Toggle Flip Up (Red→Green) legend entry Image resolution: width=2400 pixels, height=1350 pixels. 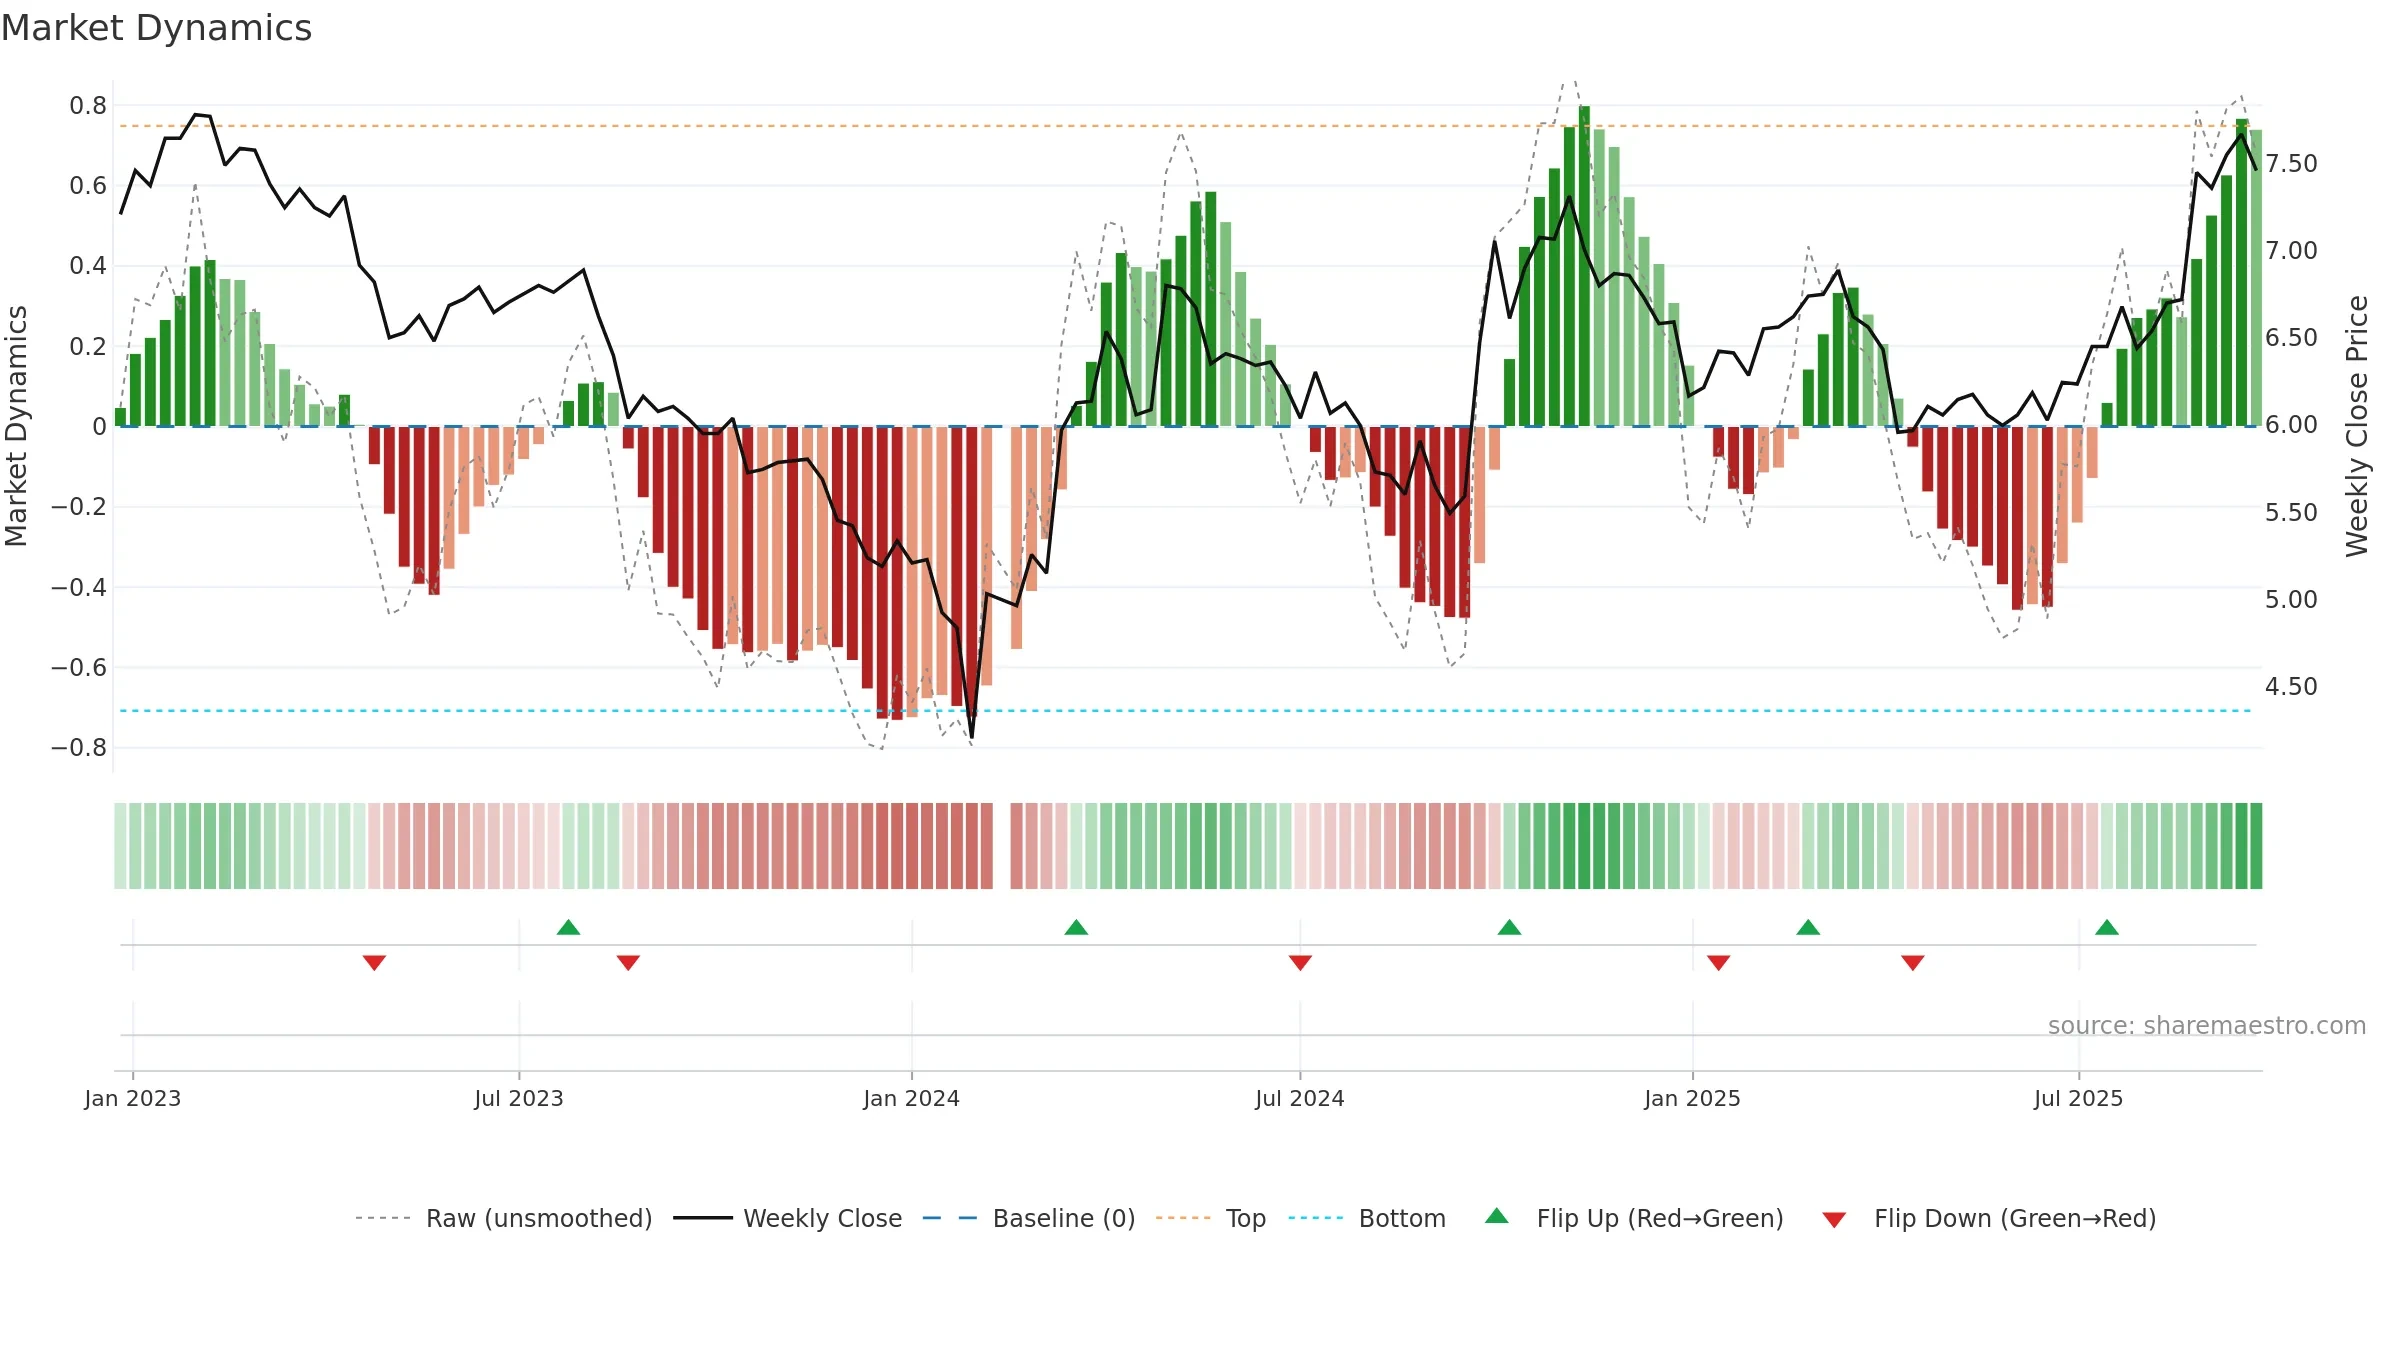tap(1634, 1218)
